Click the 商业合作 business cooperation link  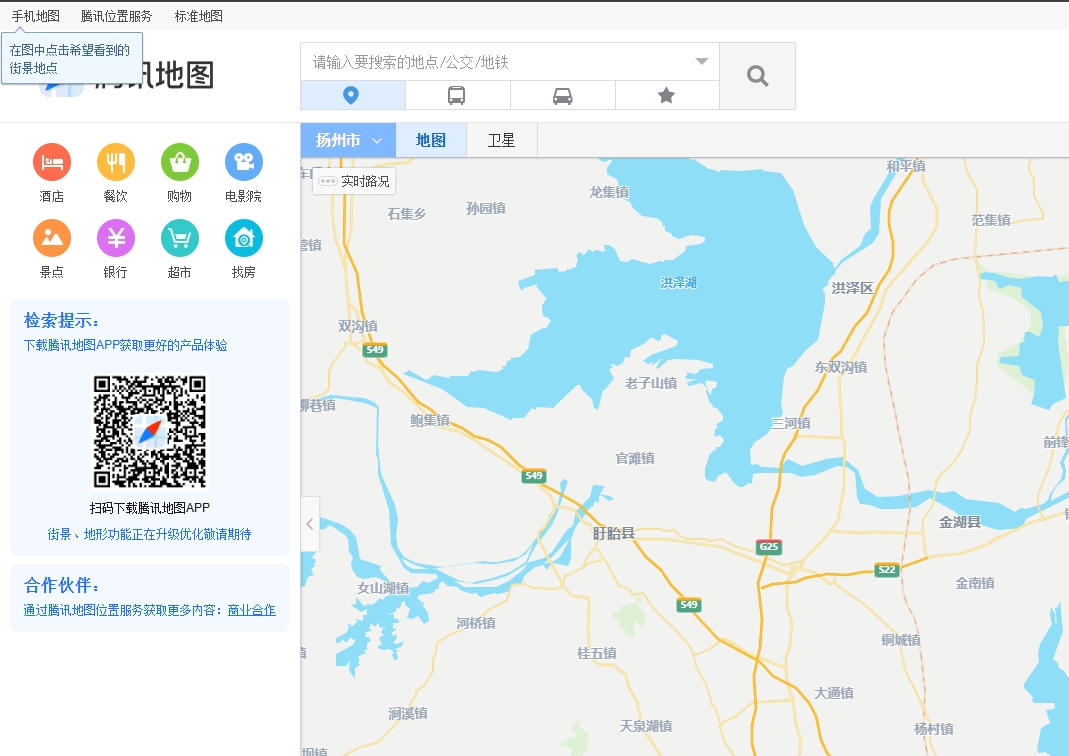pyautogui.click(x=252, y=610)
